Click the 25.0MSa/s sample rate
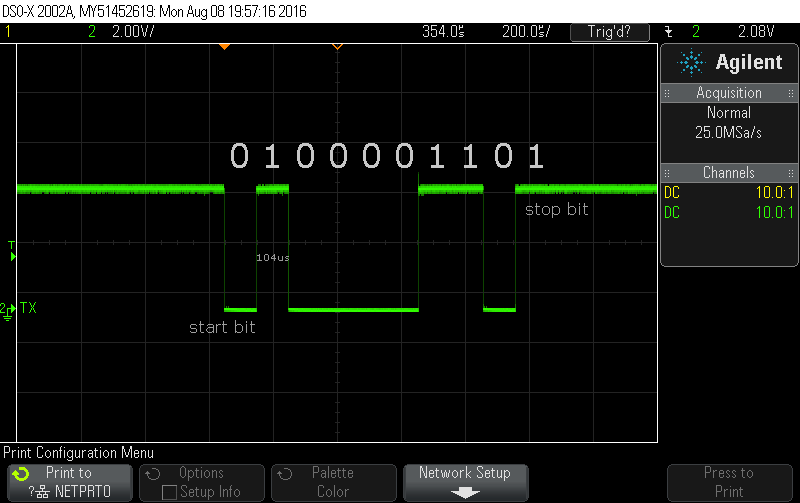The height and width of the screenshot is (503, 800). click(729, 133)
